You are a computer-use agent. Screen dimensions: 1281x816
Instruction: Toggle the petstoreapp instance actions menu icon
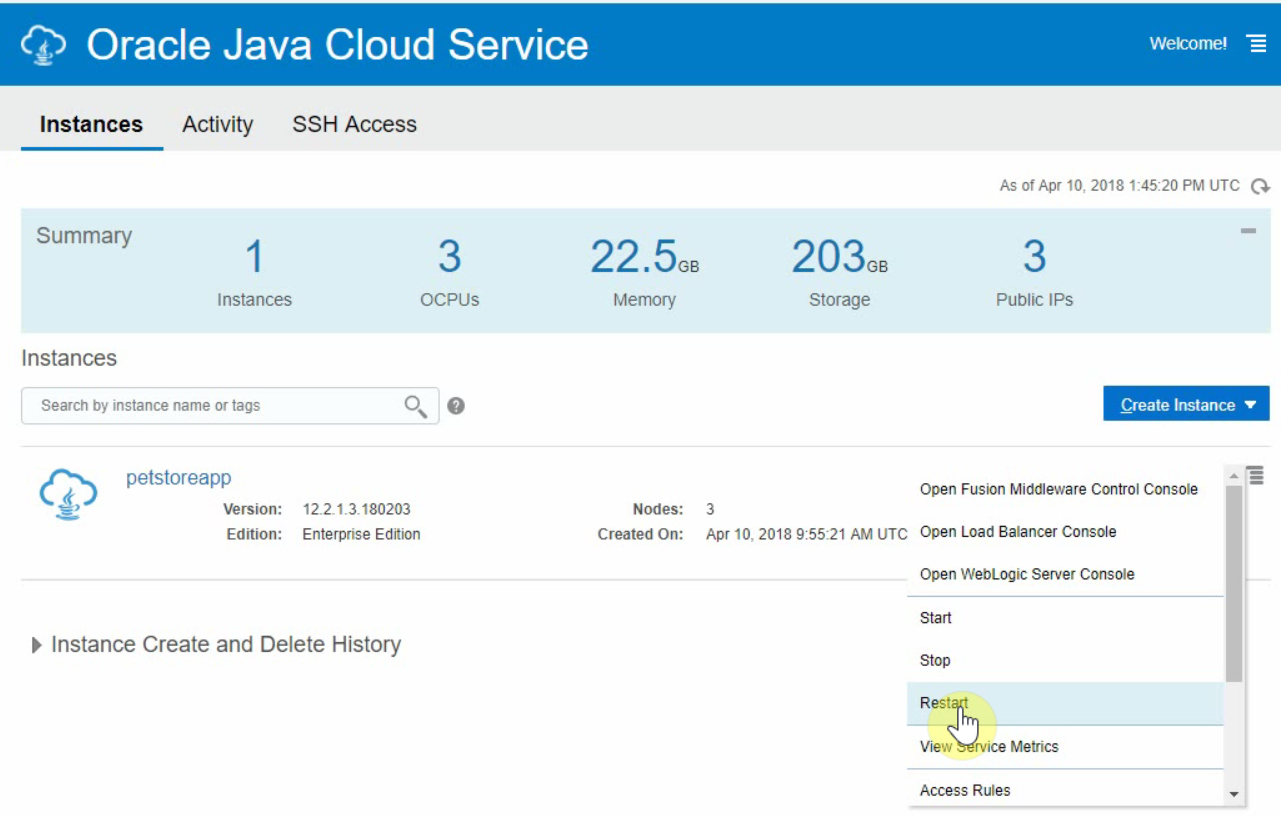pos(1256,476)
